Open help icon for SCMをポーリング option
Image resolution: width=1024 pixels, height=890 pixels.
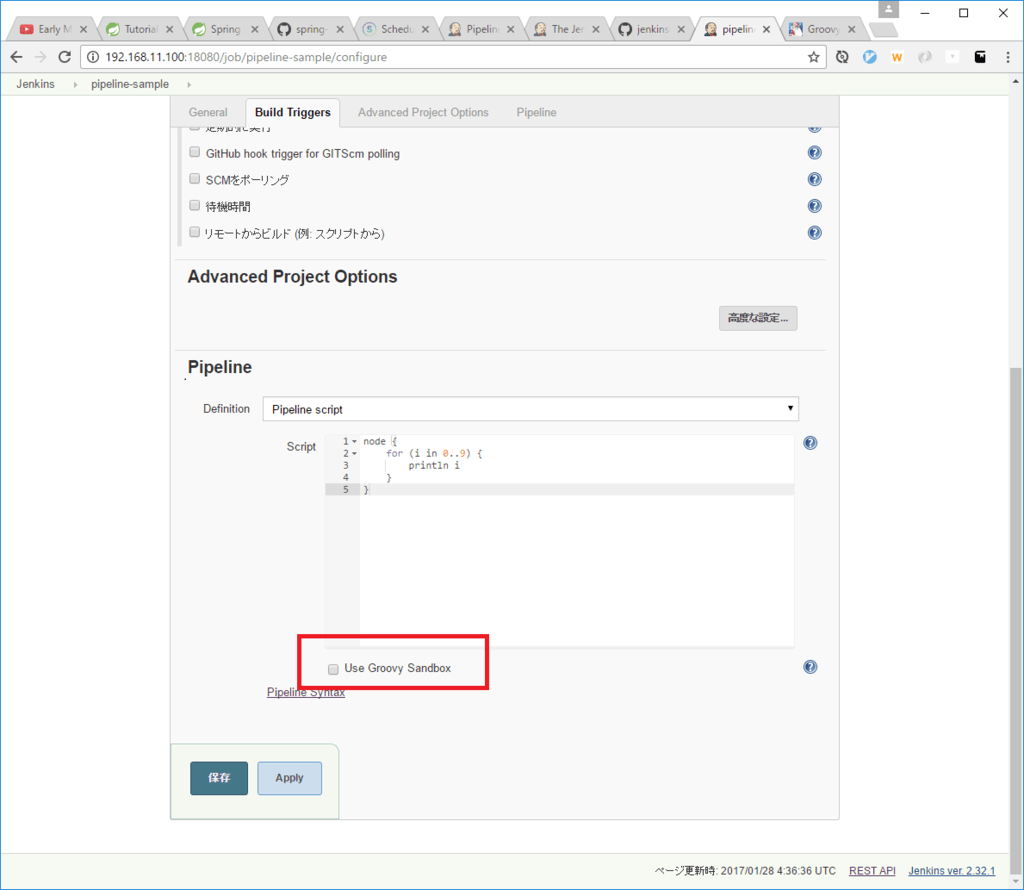pos(814,180)
